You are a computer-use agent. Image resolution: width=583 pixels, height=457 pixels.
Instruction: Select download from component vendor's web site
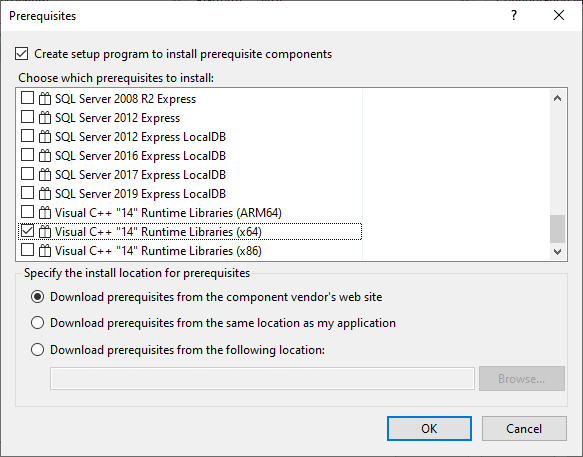point(38,297)
